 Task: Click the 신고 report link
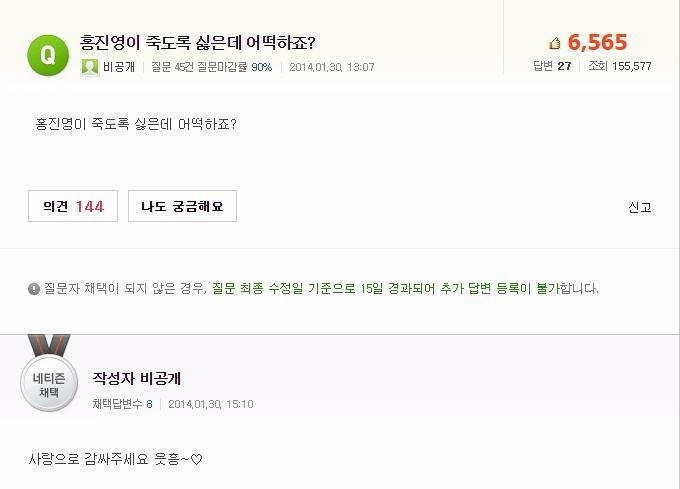click(x=639, y=207)
